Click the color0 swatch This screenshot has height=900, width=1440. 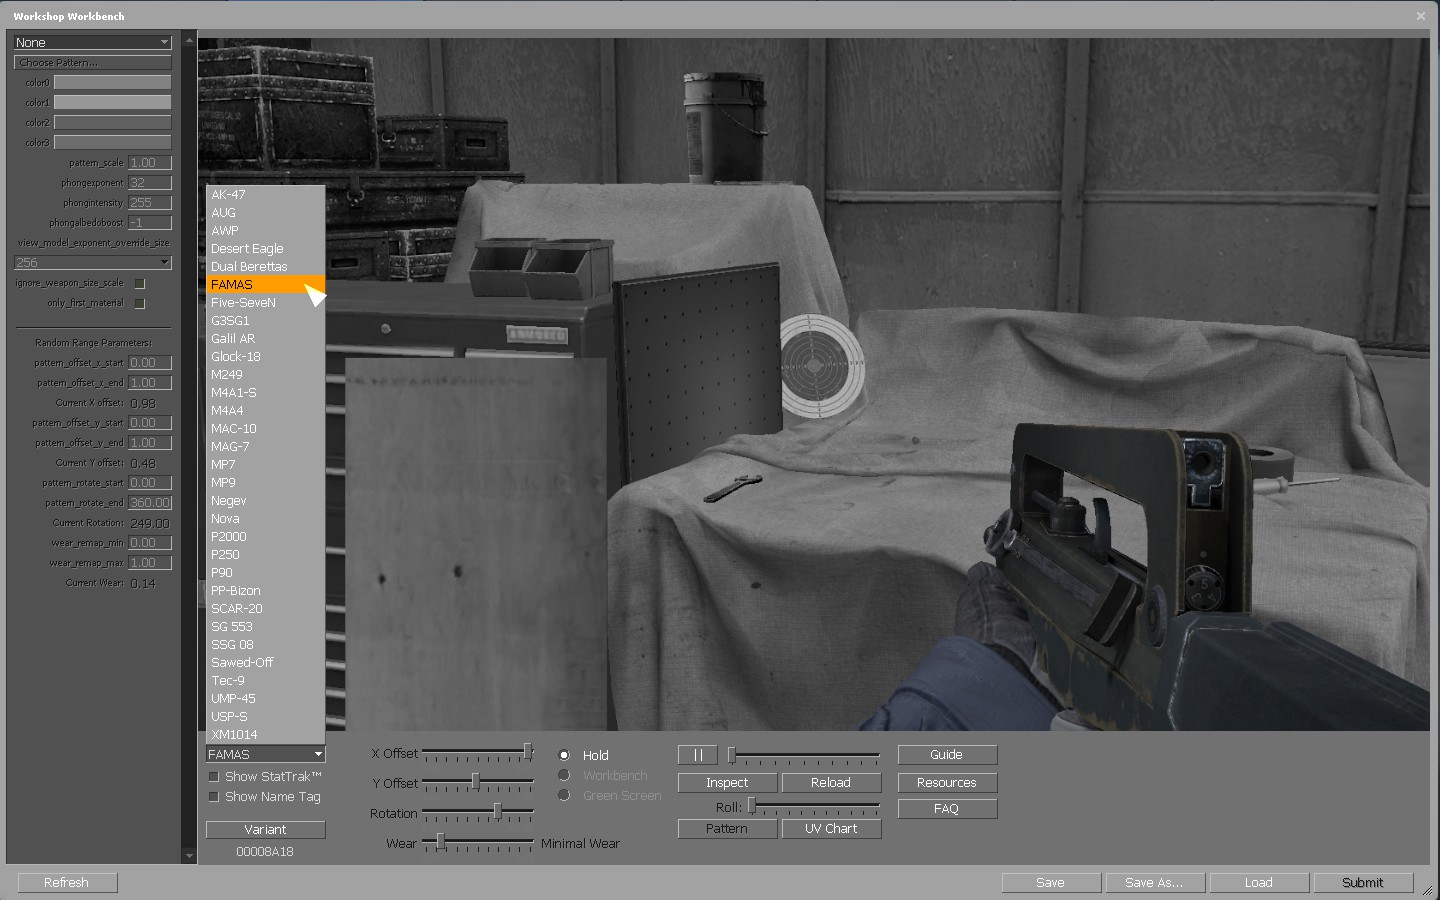[112, 82]
